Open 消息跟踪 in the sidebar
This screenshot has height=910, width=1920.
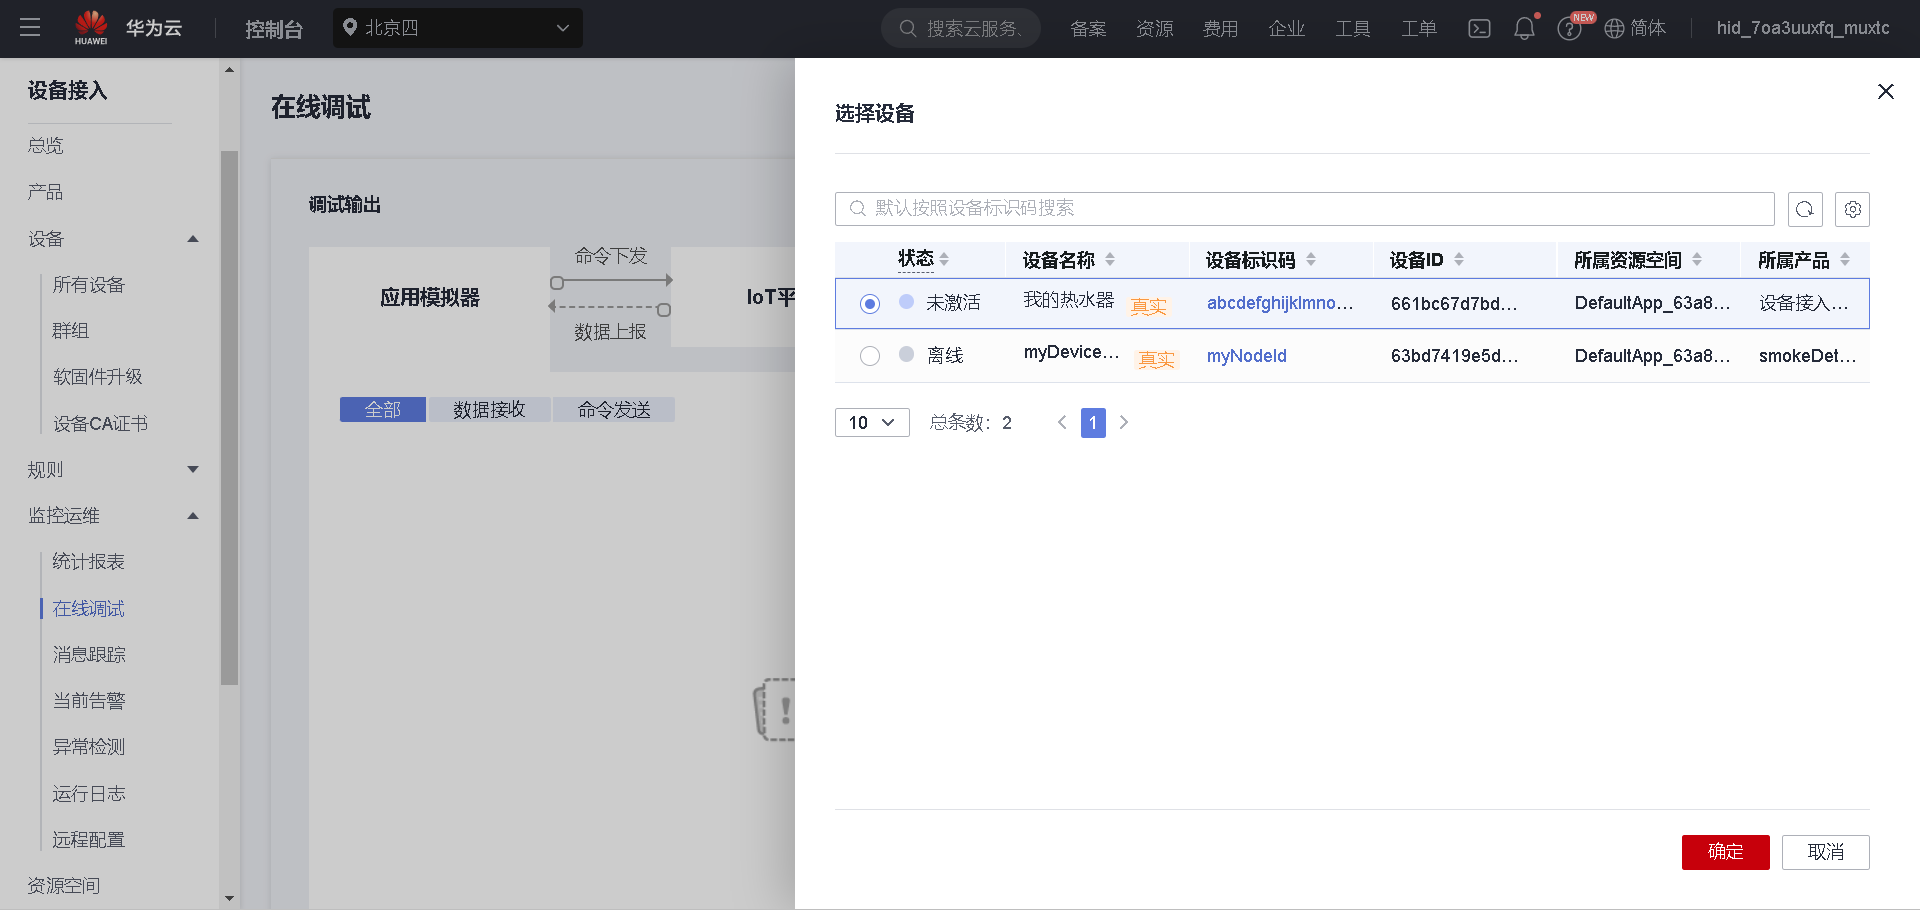click(x=89, y=655)
